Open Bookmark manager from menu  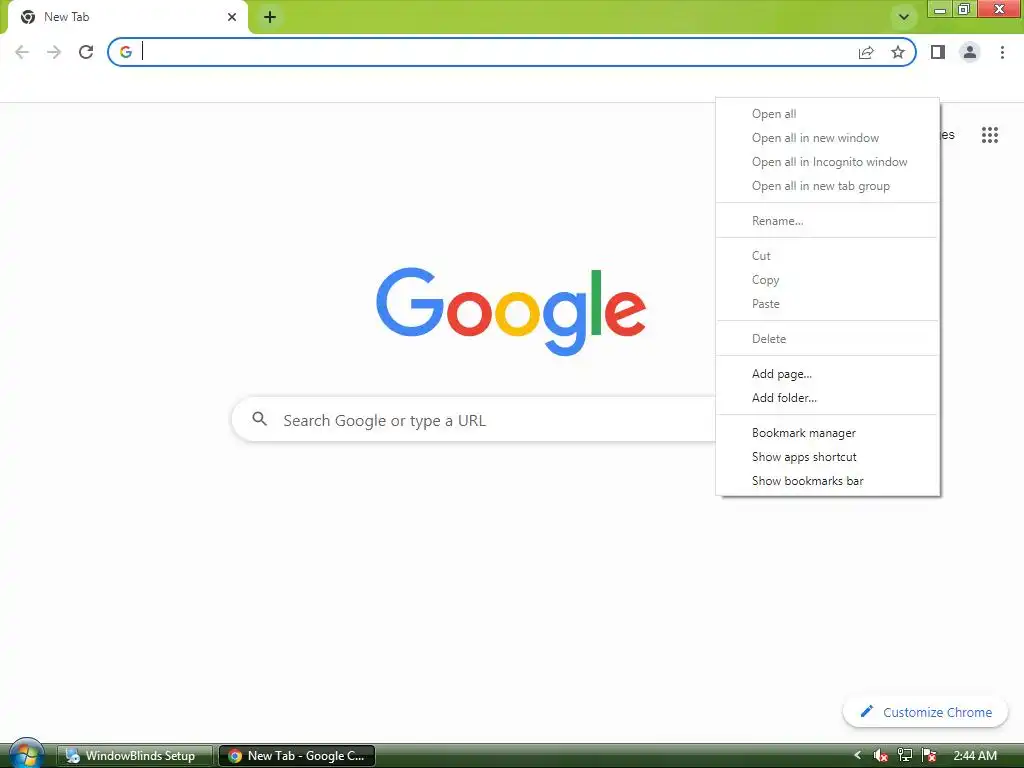click(827, 433)
